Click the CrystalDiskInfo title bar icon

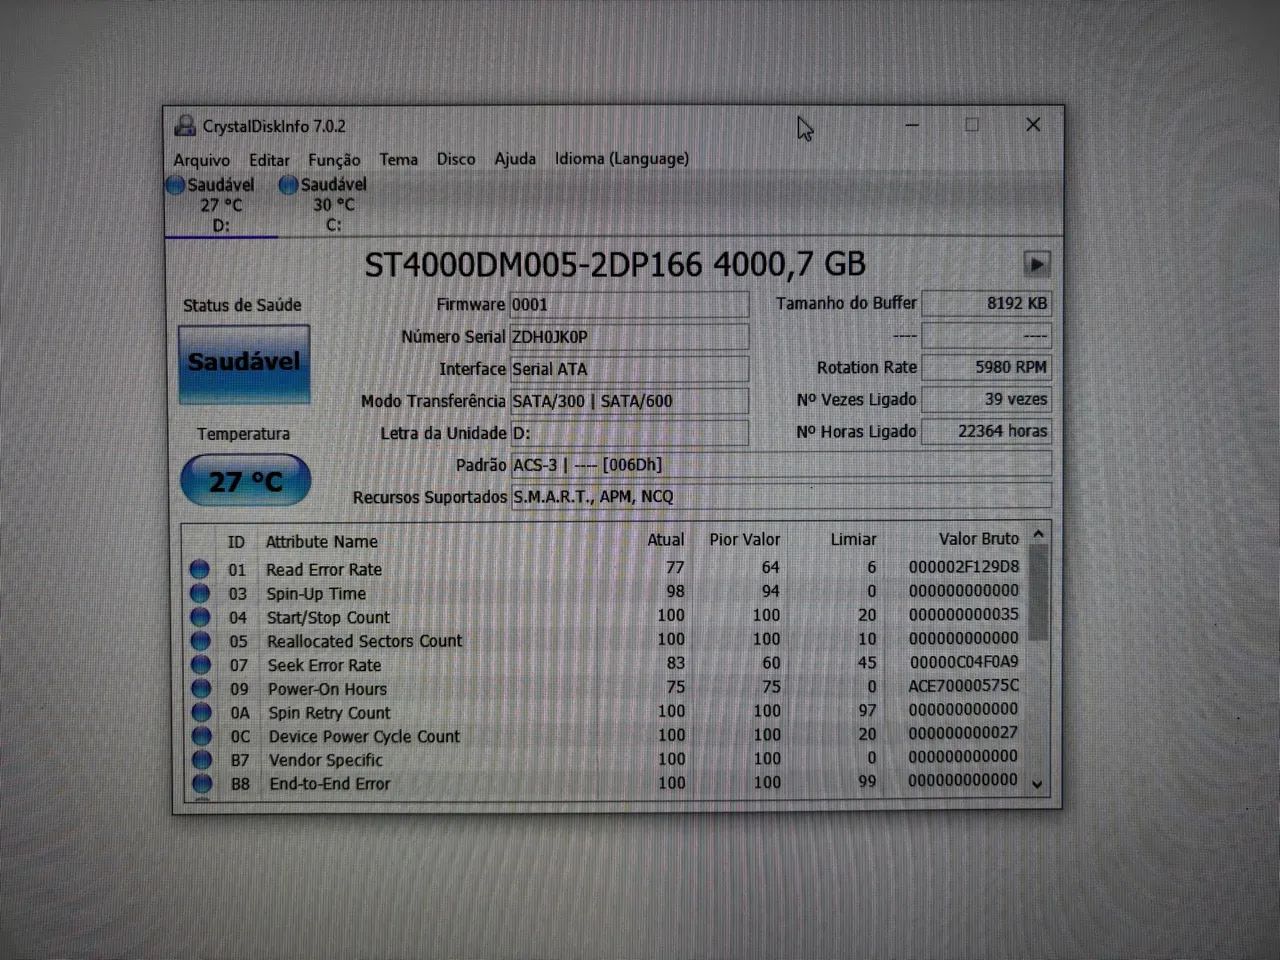pos(185,125)
